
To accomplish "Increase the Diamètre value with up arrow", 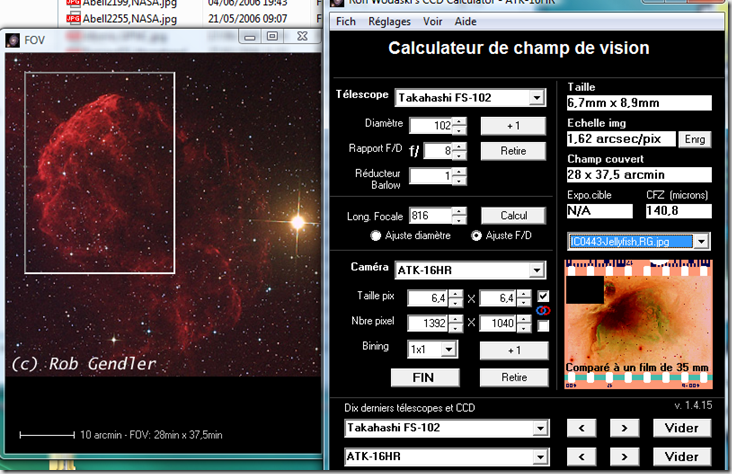I will [x=459, y=121].
